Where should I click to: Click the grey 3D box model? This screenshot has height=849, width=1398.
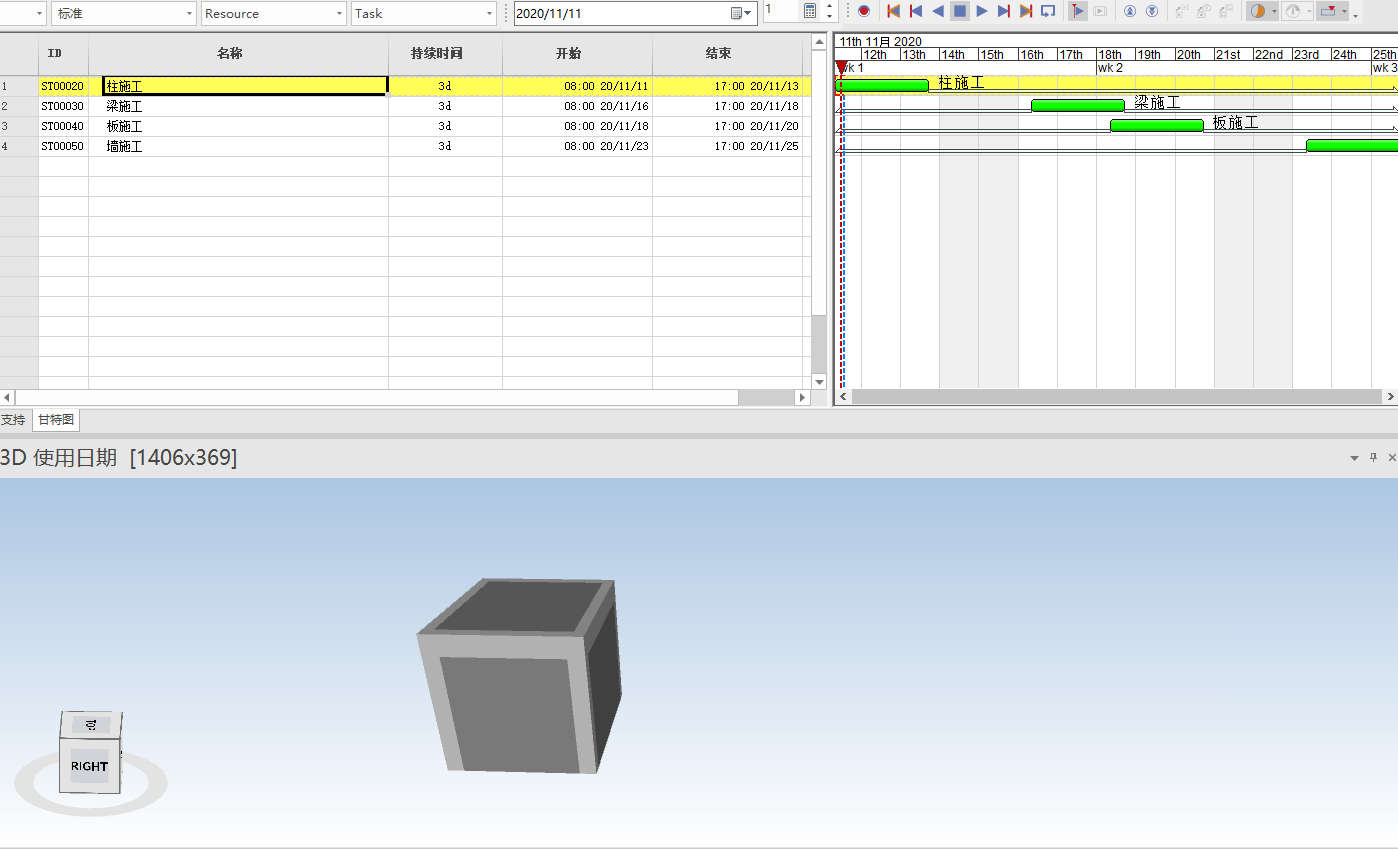click(x=519, y=676)
